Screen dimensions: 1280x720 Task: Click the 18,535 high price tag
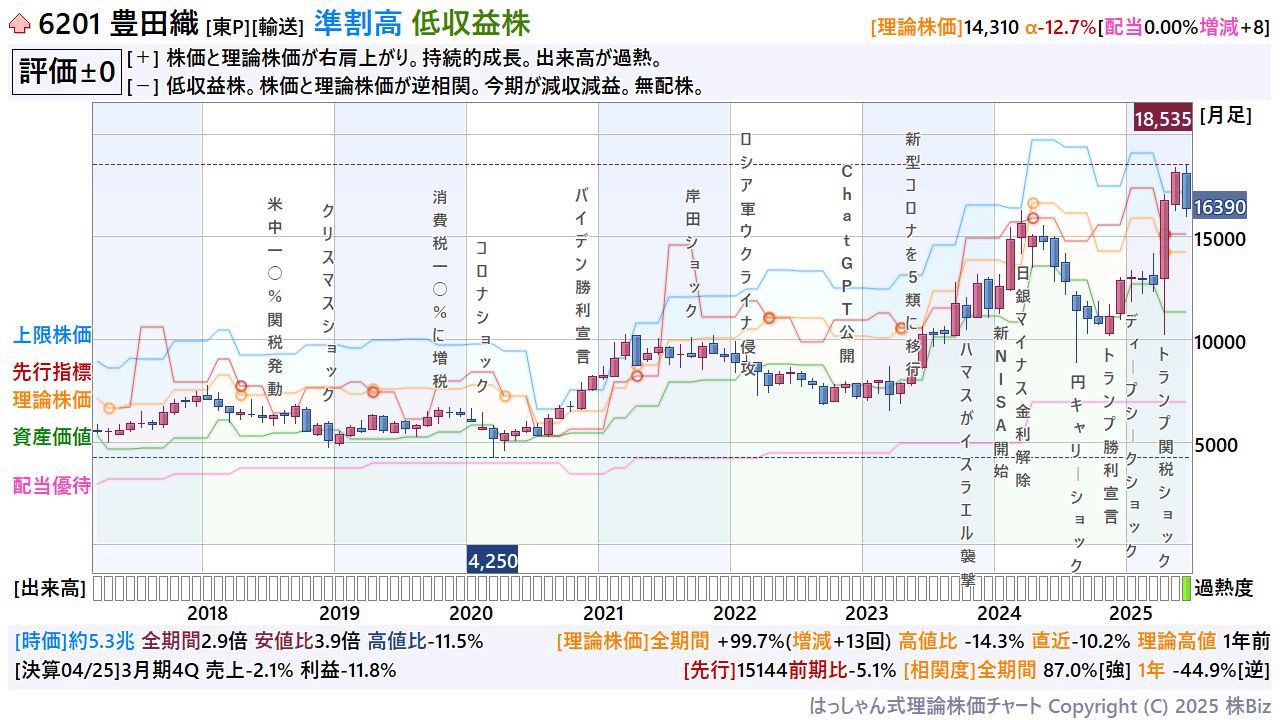click(1162, 119)
